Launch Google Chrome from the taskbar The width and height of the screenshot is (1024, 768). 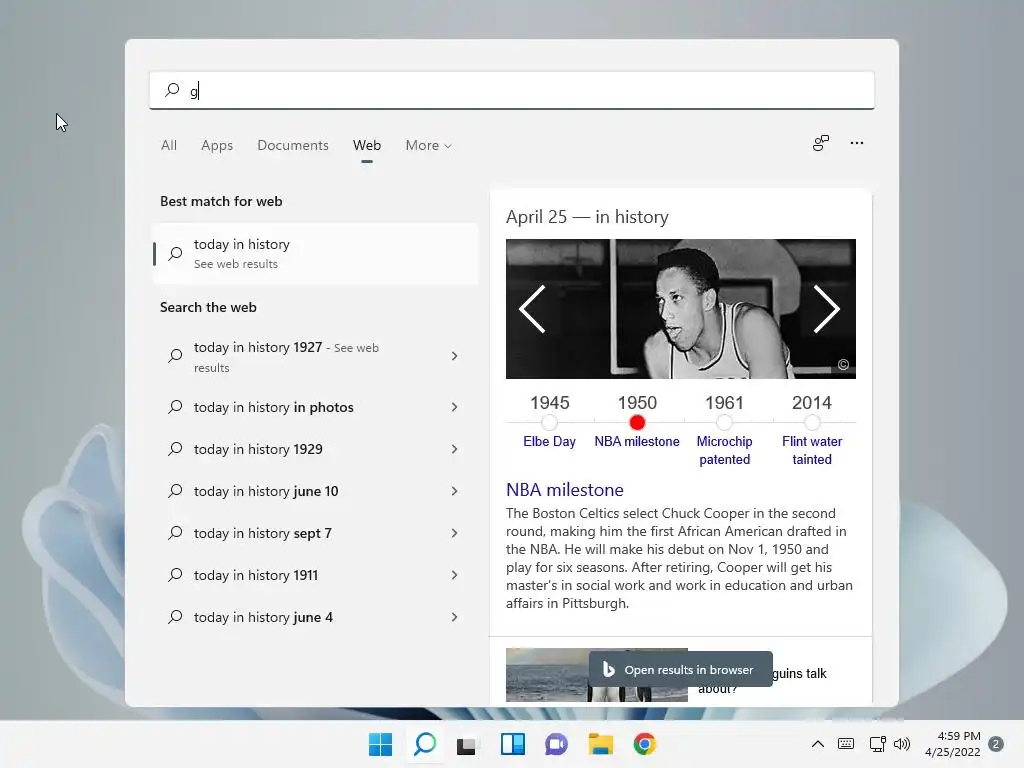point(645,744)
